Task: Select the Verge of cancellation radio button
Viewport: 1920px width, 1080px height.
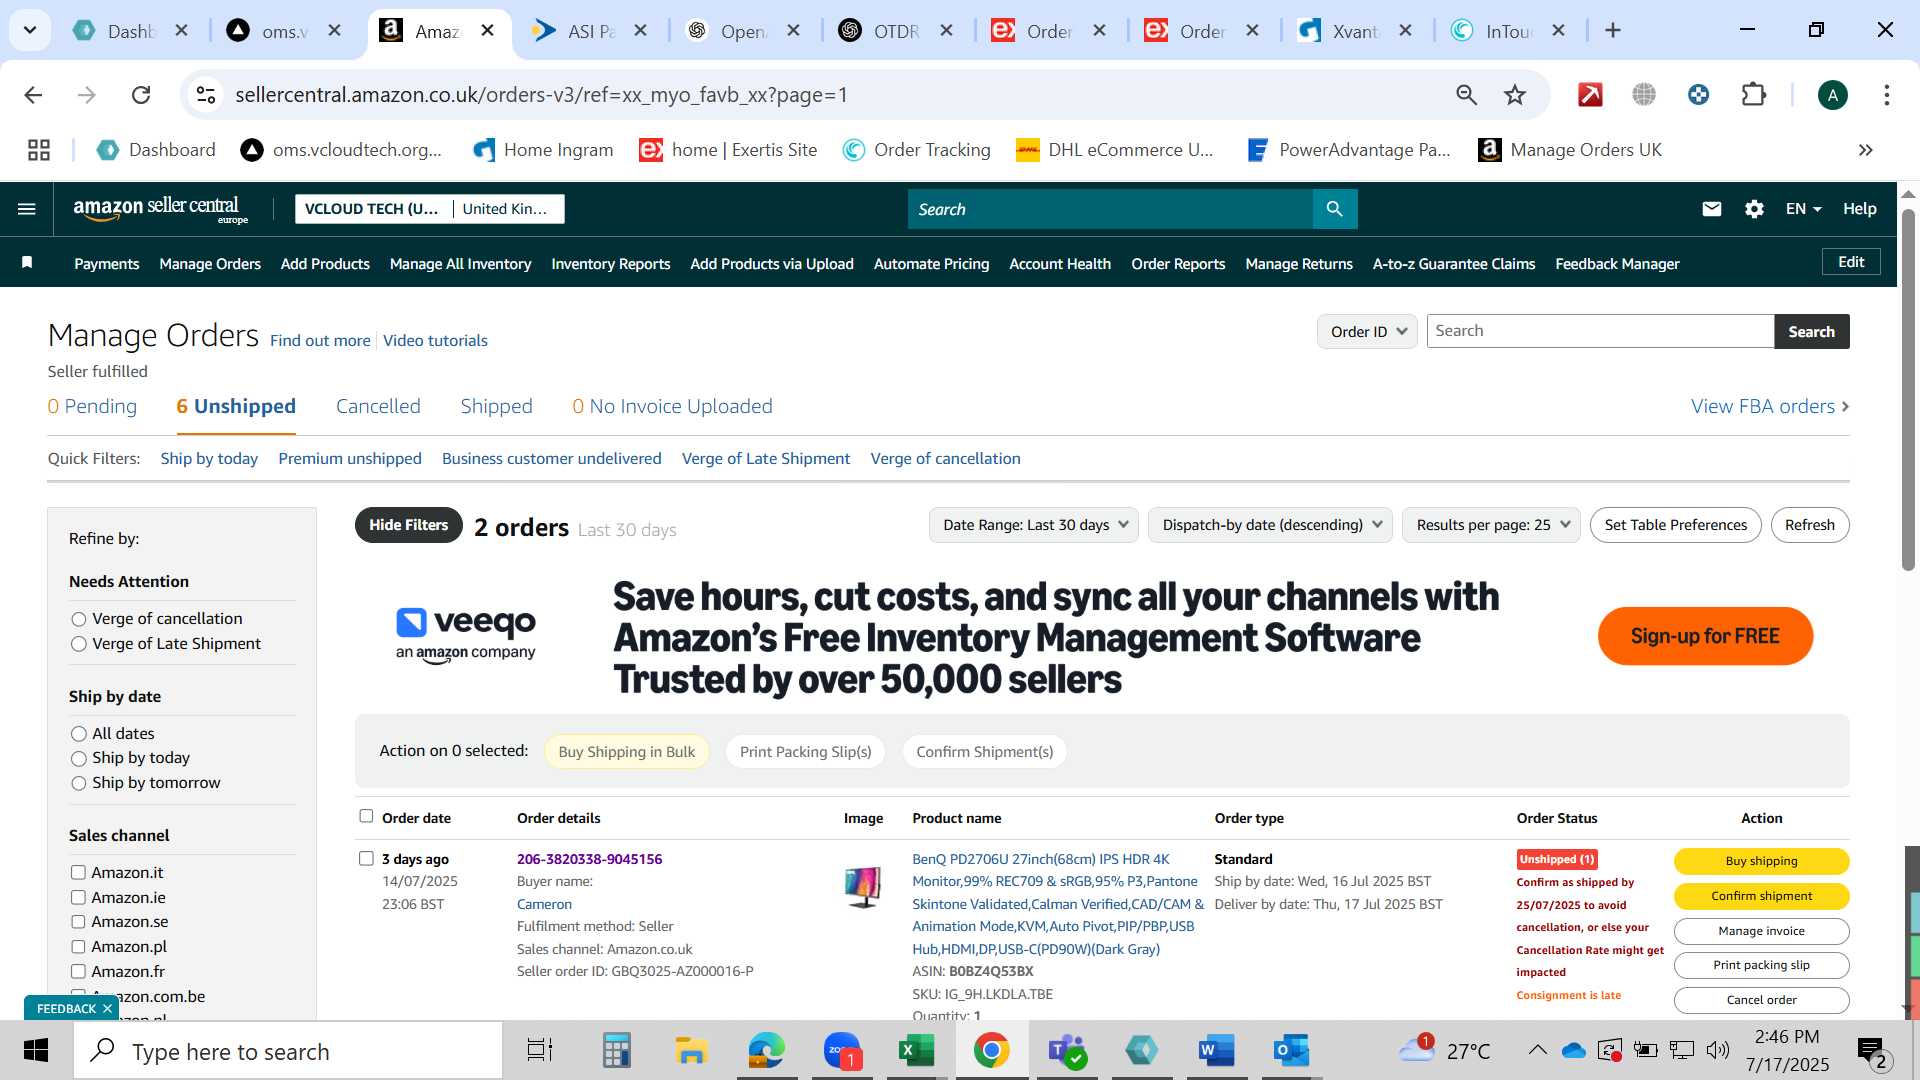Action: (x=79, y=619)
